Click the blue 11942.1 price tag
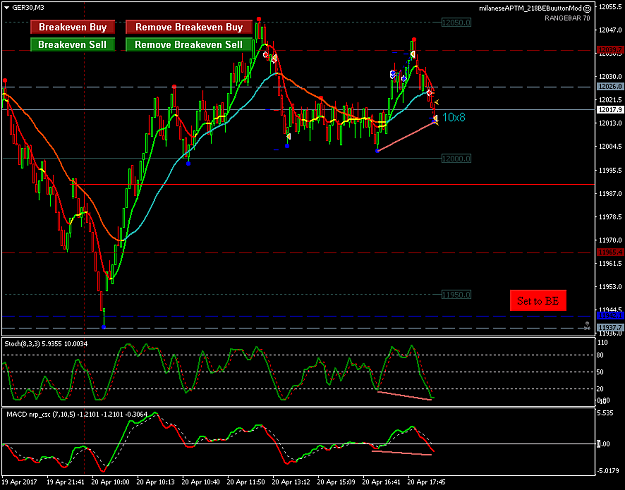The height and width of the screenshot is (490, 625). pyautogui.click(x=610, y=315)
